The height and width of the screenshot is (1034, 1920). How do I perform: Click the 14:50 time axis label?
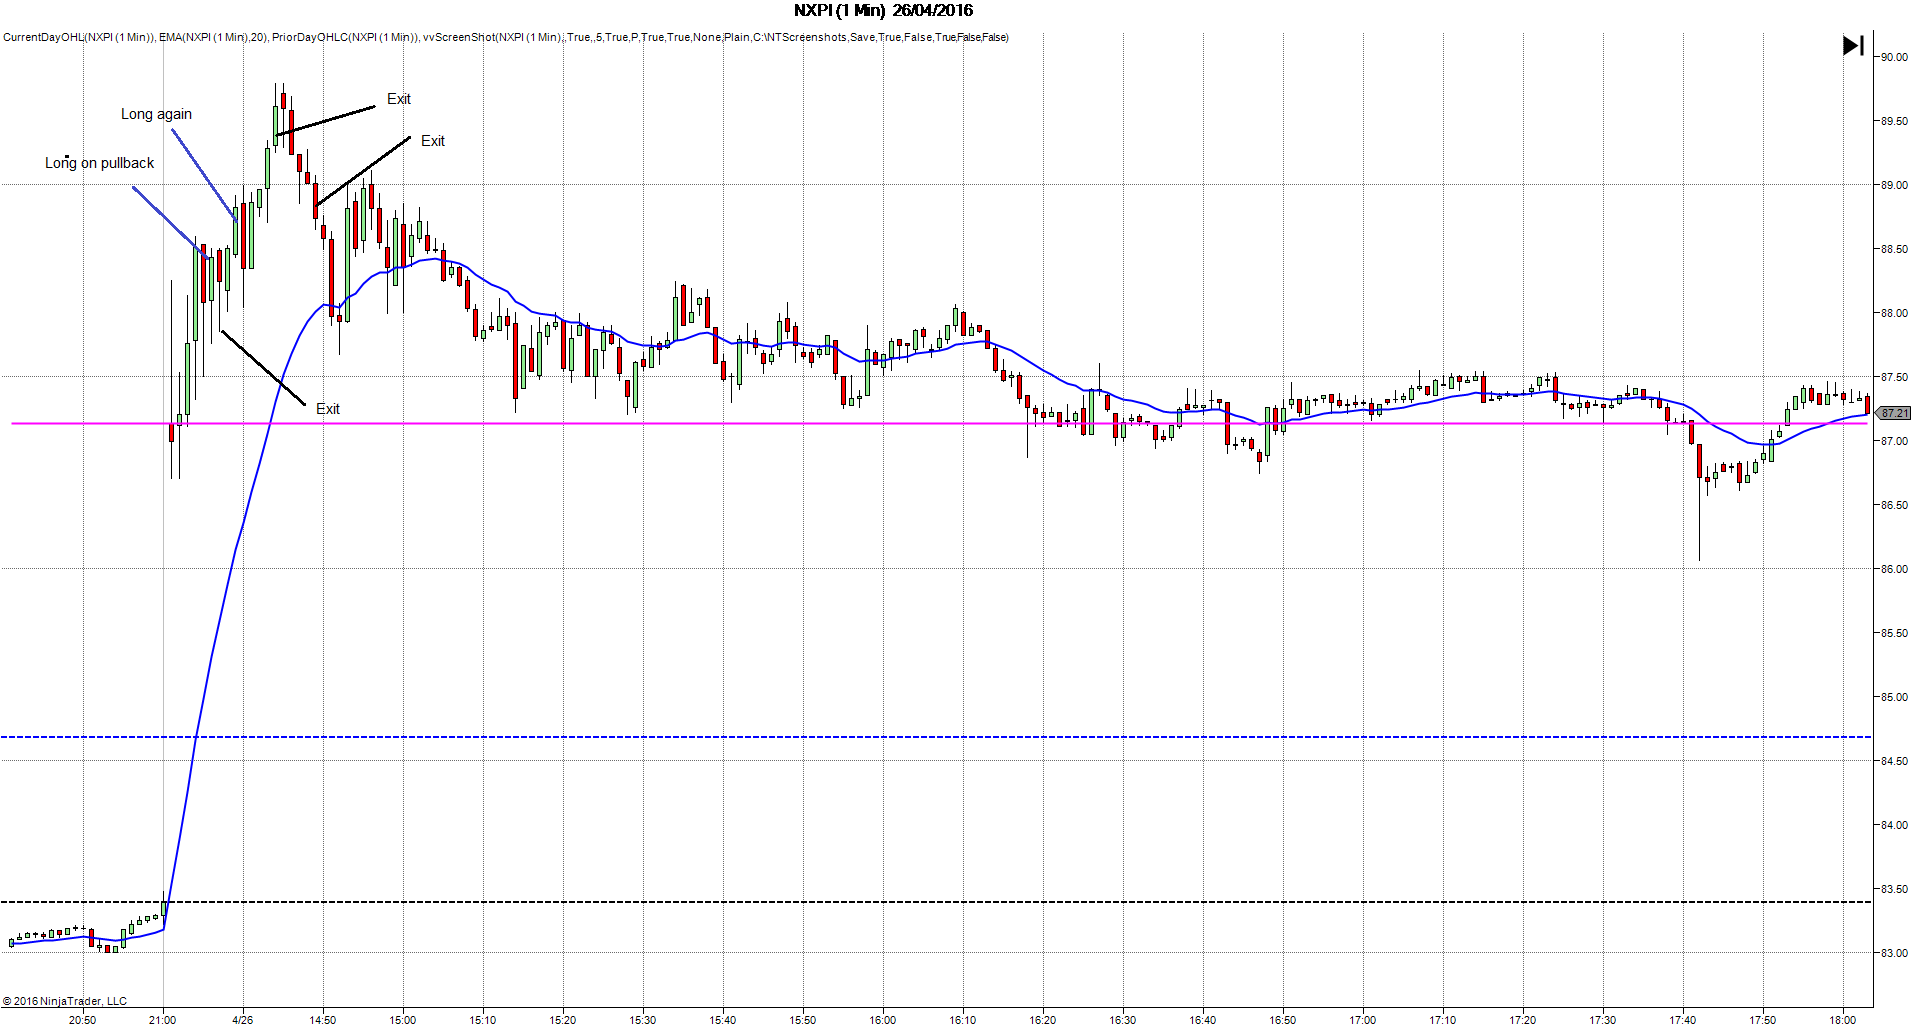tap(323, 1020)
